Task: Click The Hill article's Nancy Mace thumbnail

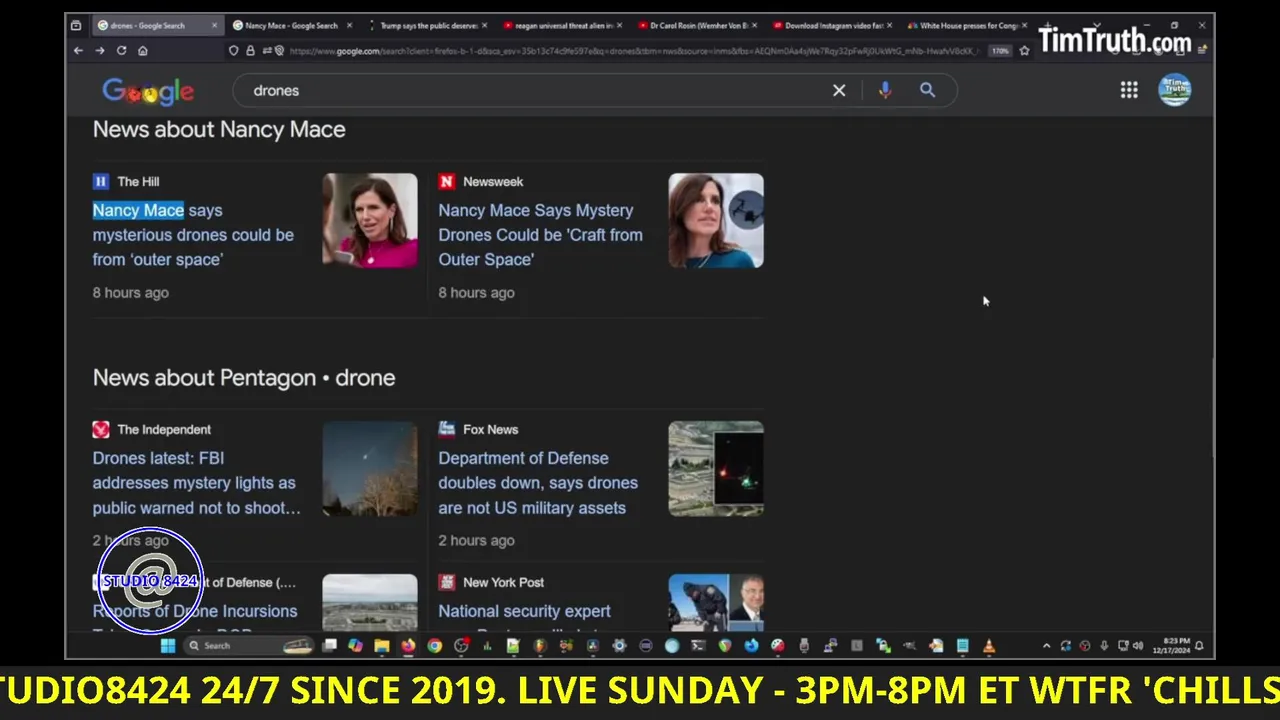Action: point(370,221)
